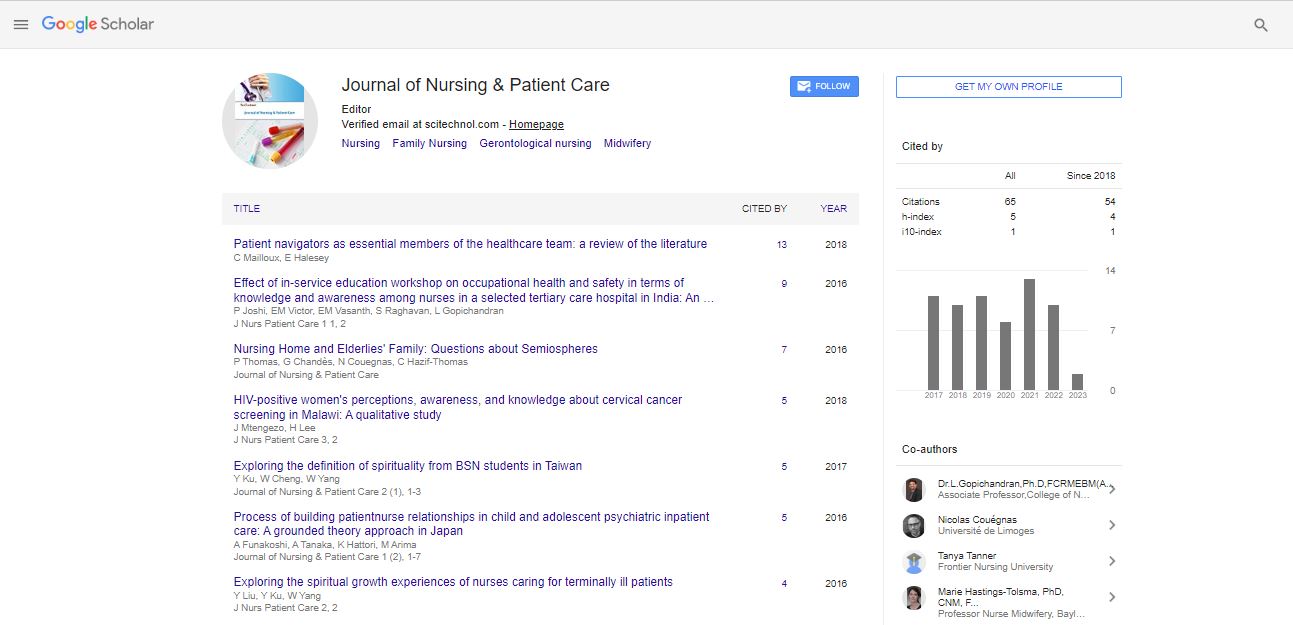
Task: Click Get My Own Profile button
Action: (1008, 87)
